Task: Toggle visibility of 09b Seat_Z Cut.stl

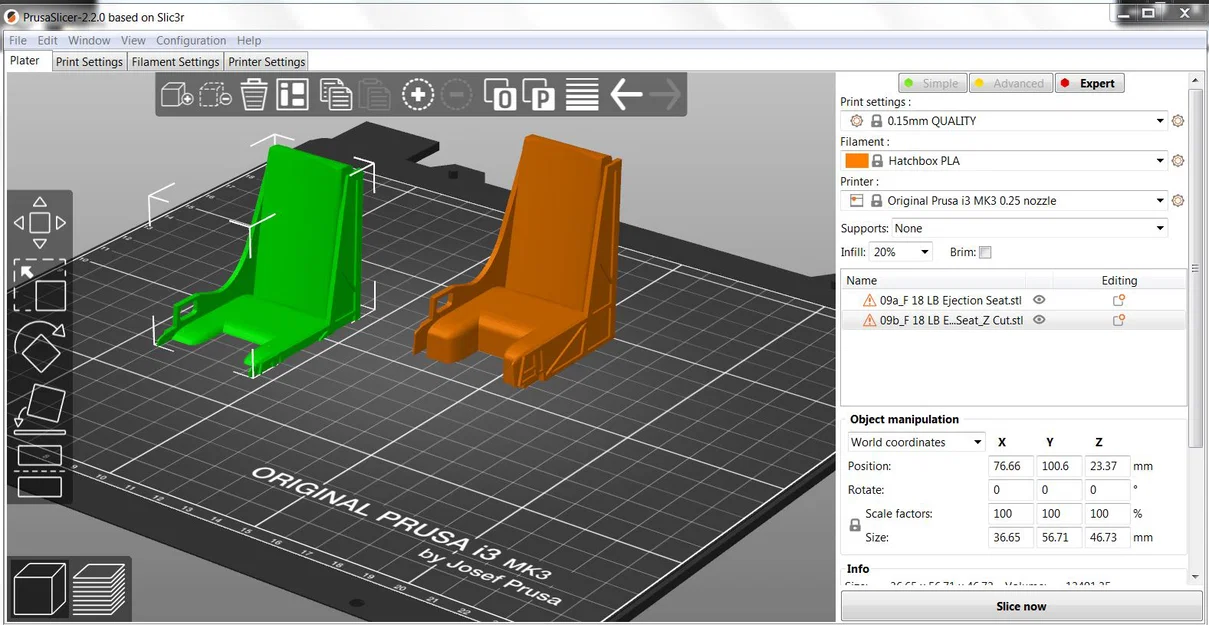Action: [x=1039, y=320]
